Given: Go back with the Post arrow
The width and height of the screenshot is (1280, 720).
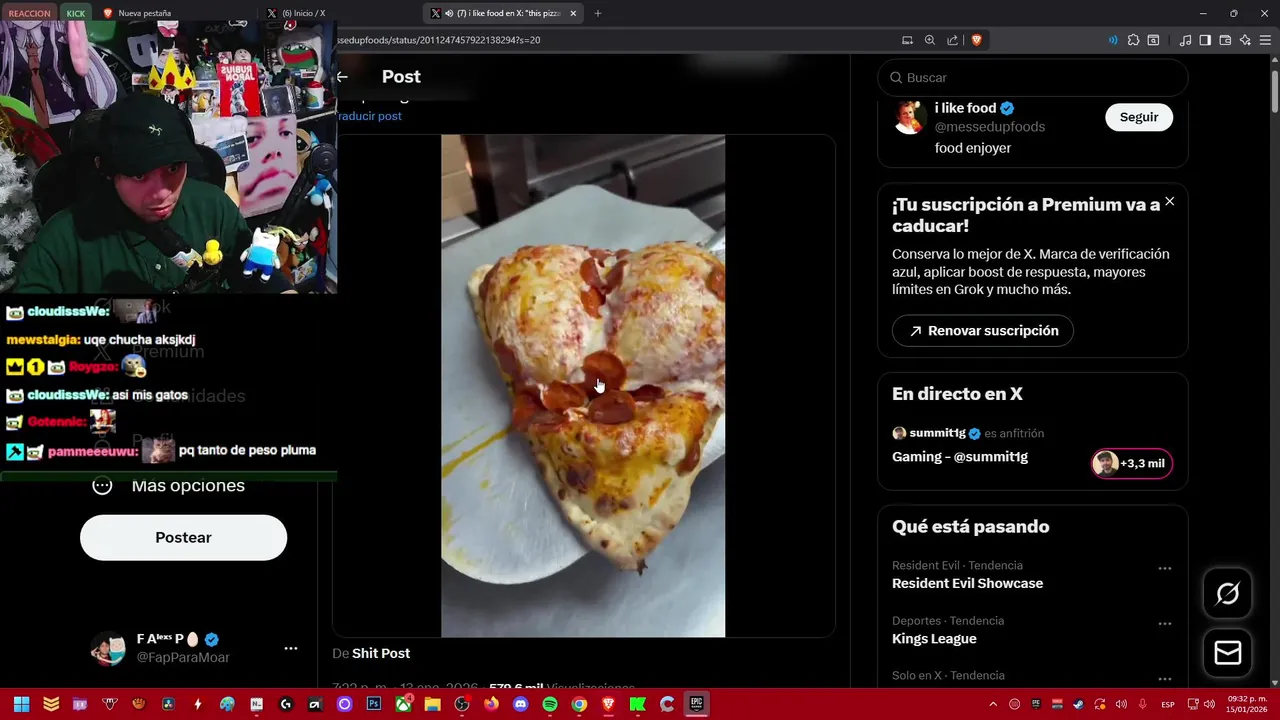Looking at the screenshot, I should [x=342, y=77].
